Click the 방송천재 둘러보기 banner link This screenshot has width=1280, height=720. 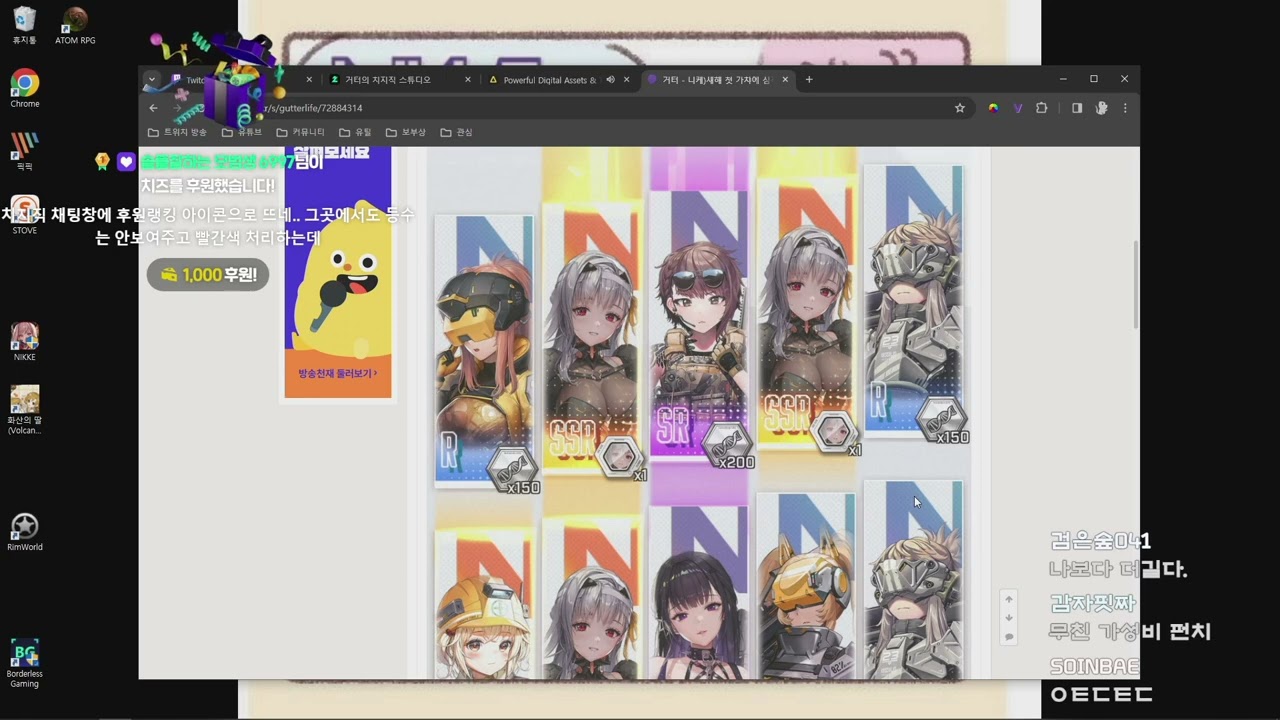[x=338, y=373]
